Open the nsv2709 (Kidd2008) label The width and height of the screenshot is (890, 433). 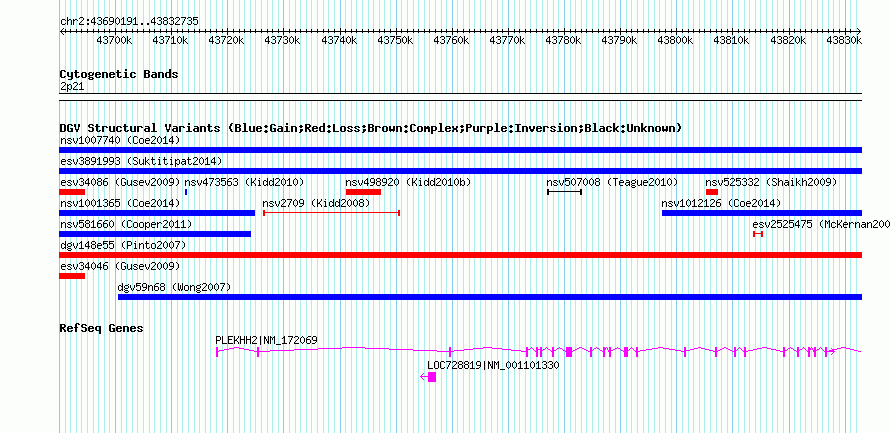[316, 203]
